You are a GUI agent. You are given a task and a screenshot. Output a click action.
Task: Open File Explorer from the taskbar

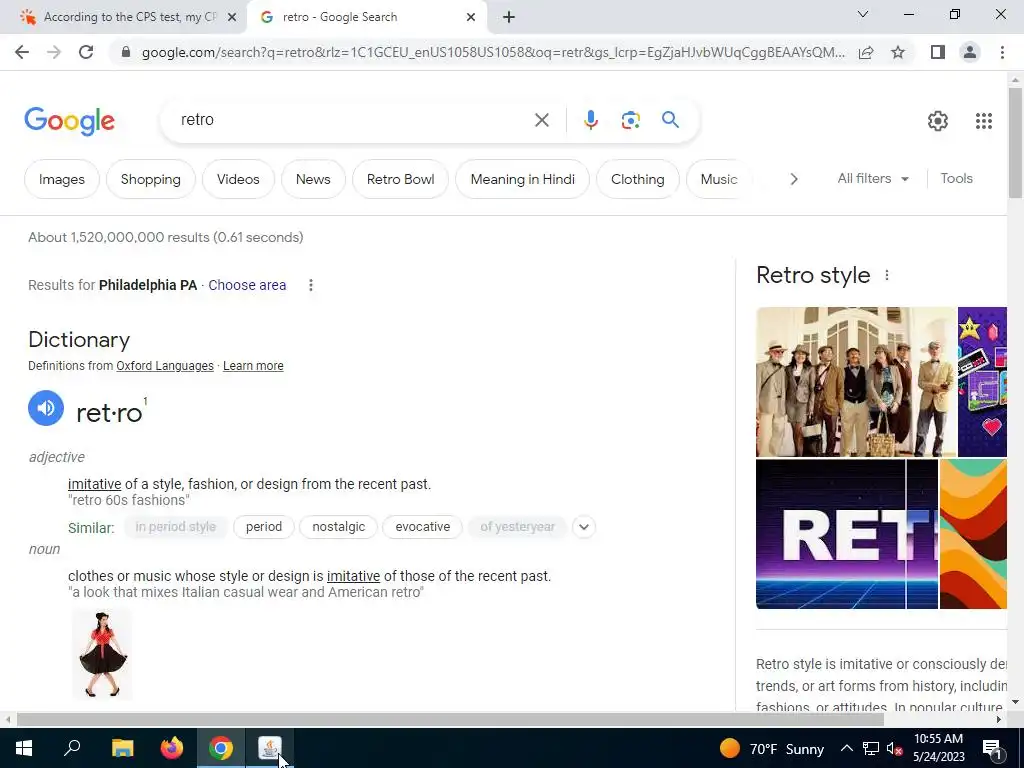pos(122,748)
